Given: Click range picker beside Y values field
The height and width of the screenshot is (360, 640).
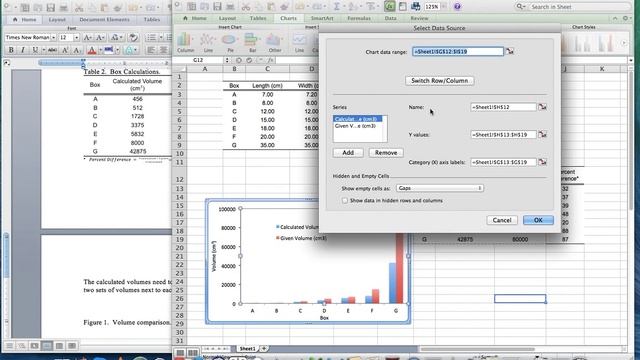Looking at the screenshot, I should click(x=542, y=134).
